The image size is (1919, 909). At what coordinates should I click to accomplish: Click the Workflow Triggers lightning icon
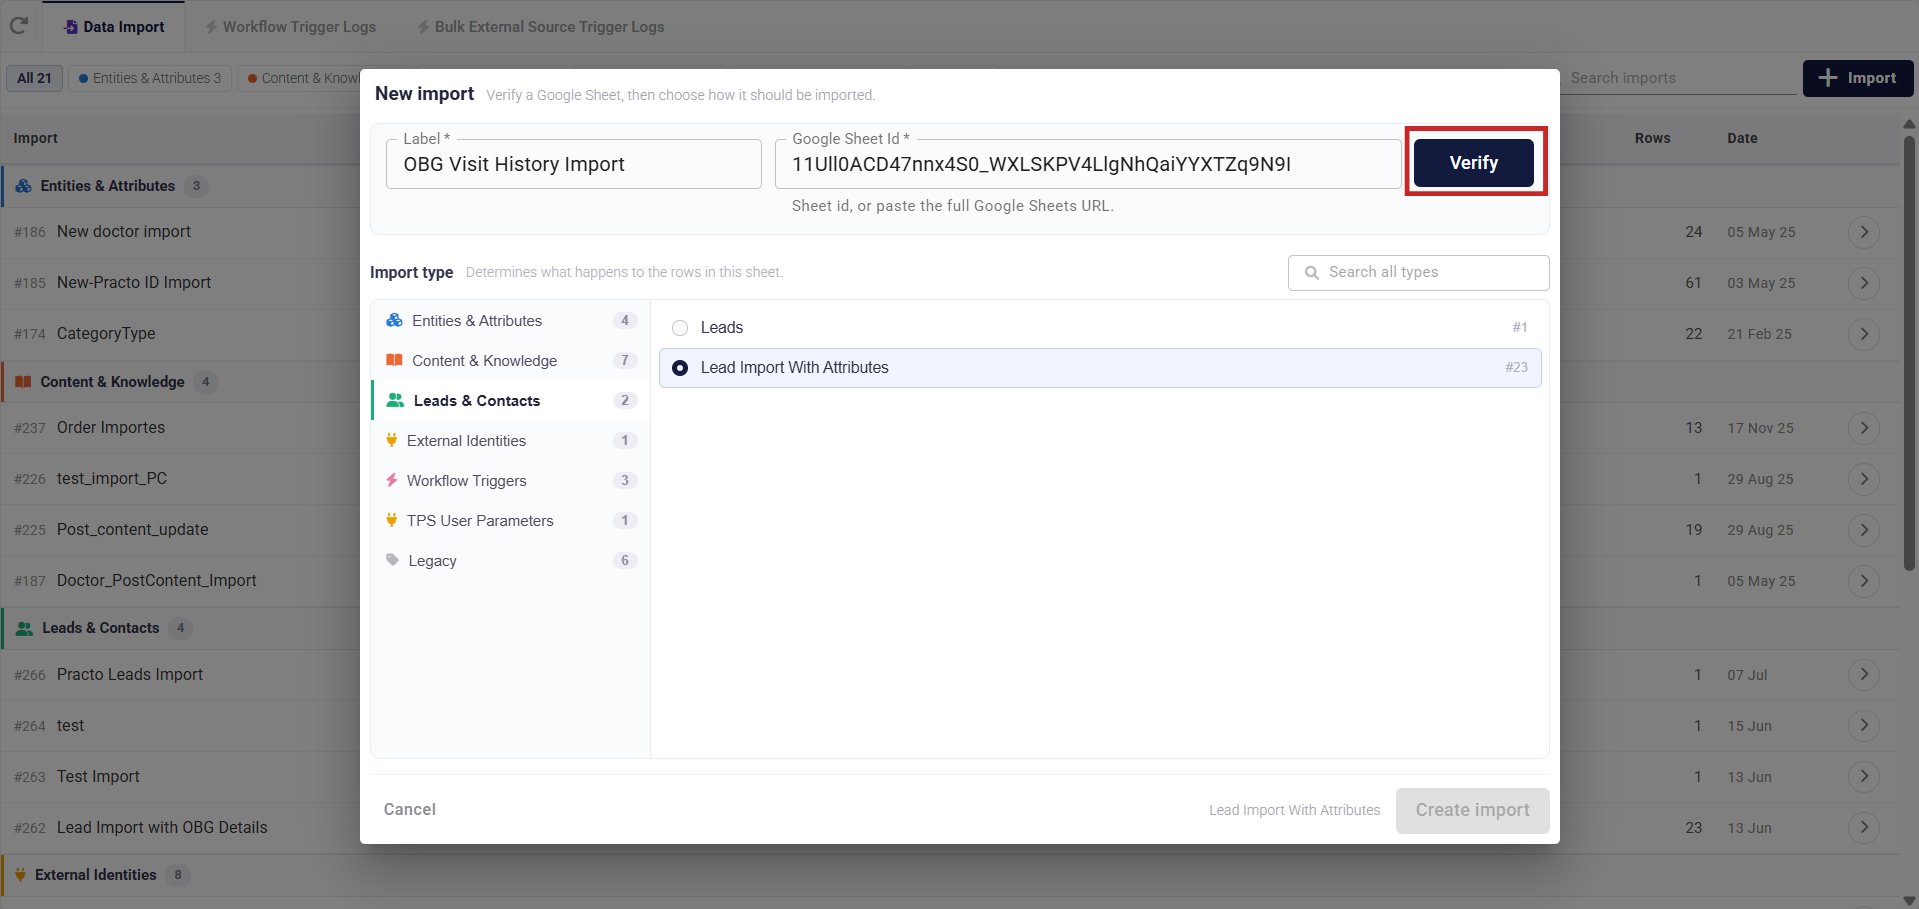pyautogui.click(x=392, y=480)
